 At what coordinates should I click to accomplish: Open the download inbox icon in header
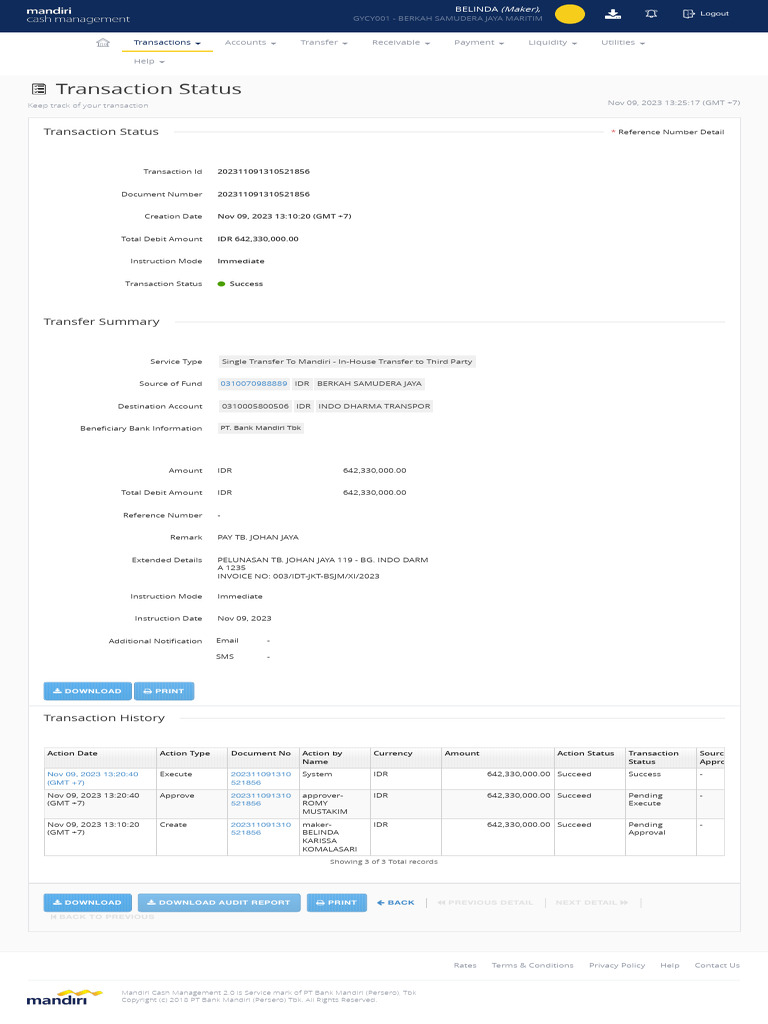613,14
